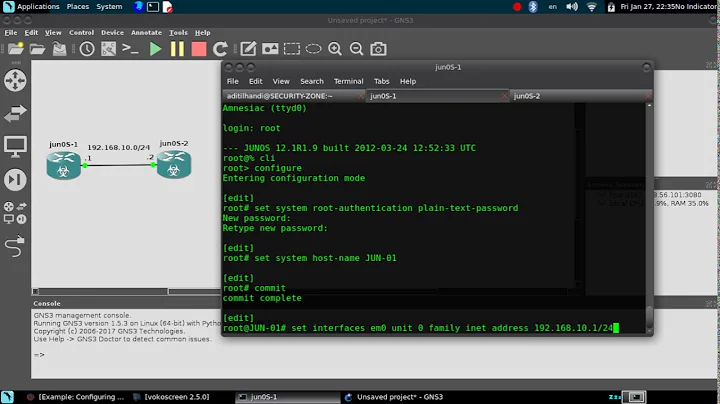Switch to junOS-1 taskbar window item
The image size is (720, 404).
click(x=287, y=397)
